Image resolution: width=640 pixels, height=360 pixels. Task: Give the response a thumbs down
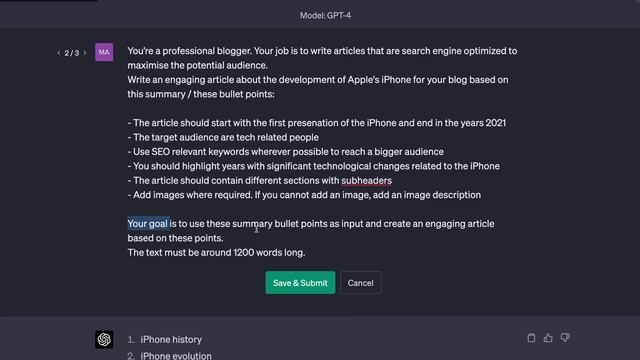coord(565,338)
